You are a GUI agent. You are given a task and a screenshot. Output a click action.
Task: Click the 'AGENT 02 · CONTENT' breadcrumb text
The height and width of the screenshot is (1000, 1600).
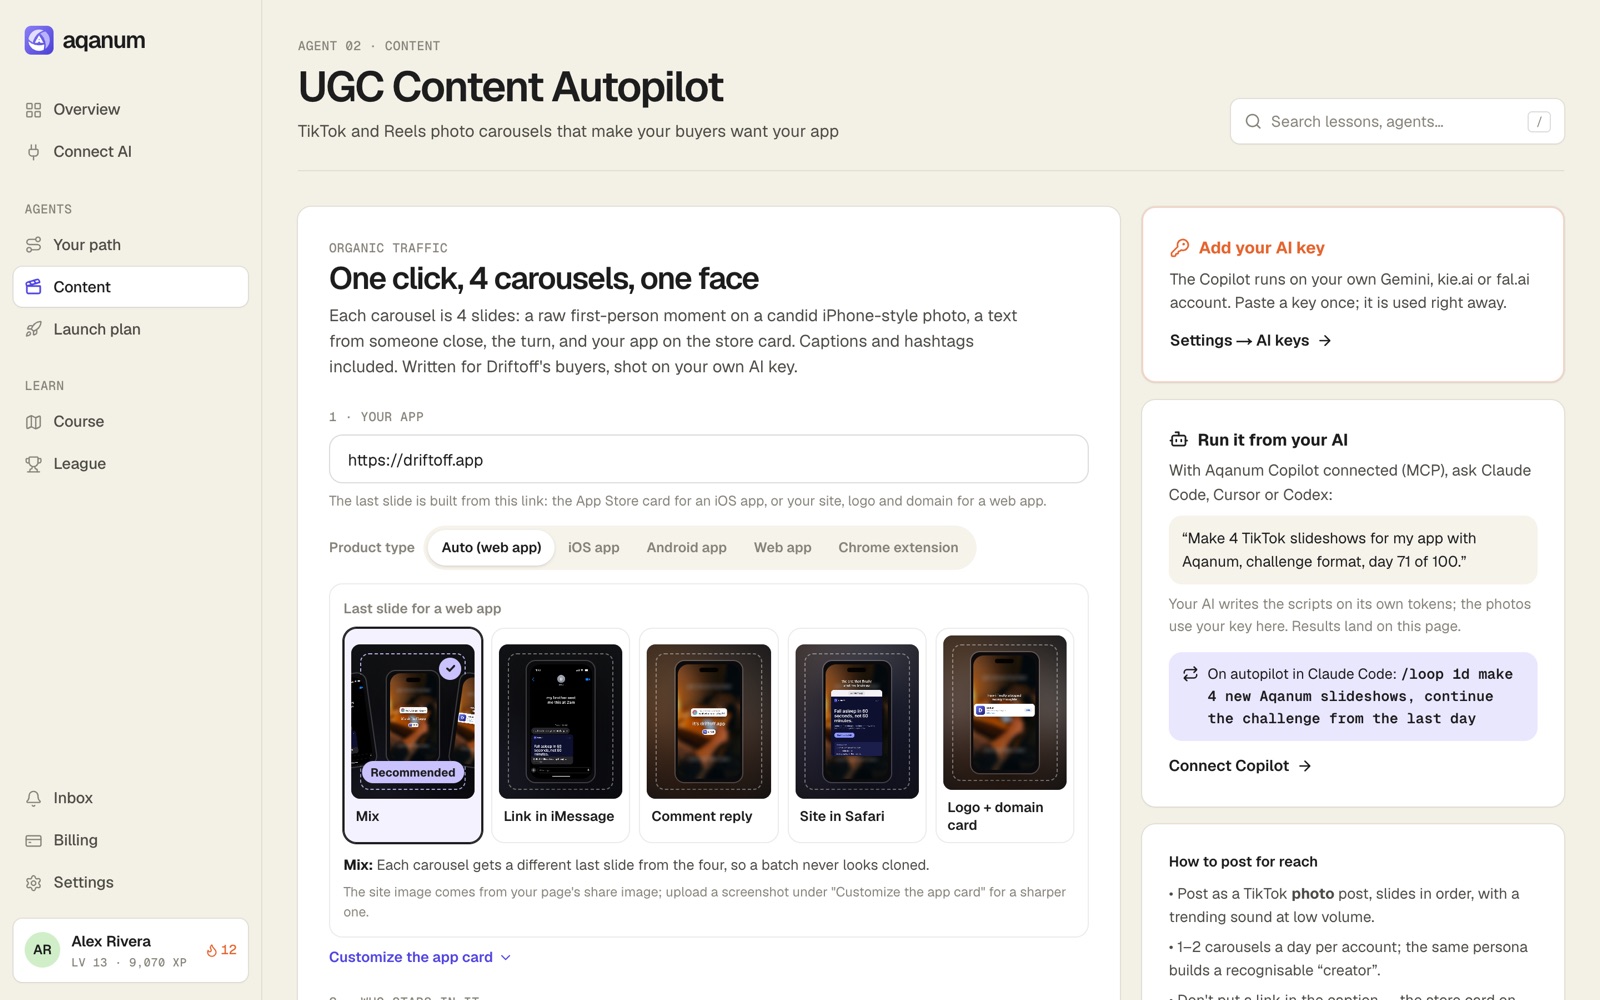369,46
